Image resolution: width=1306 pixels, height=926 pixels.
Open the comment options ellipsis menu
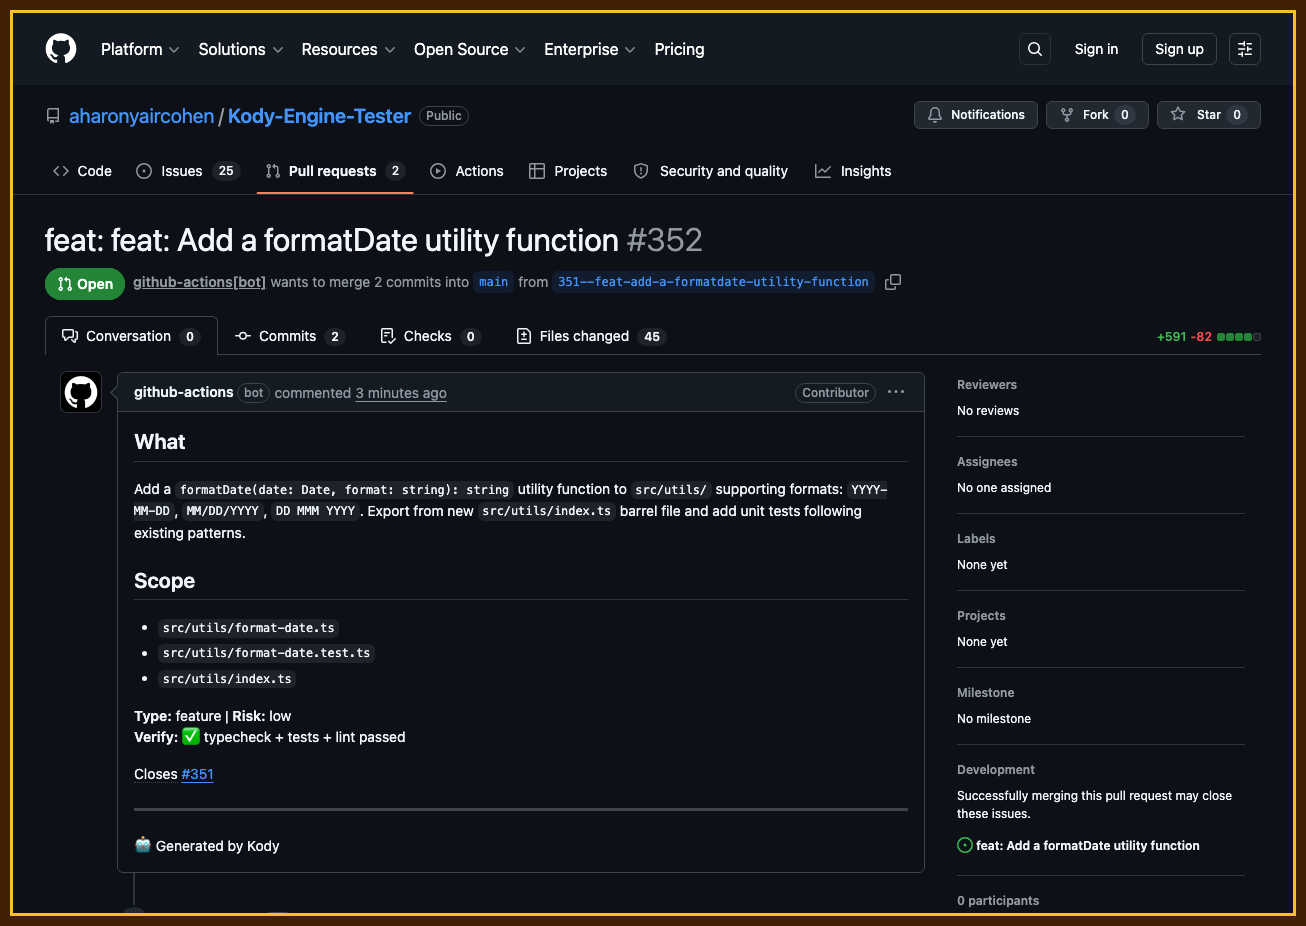tap(895, 392)
